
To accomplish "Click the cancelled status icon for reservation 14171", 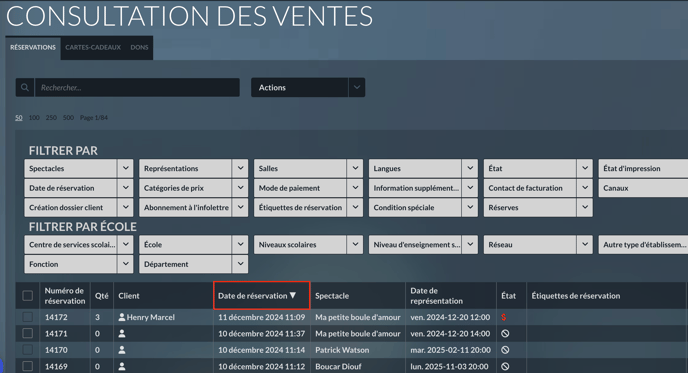I will (x=505, y=334).
